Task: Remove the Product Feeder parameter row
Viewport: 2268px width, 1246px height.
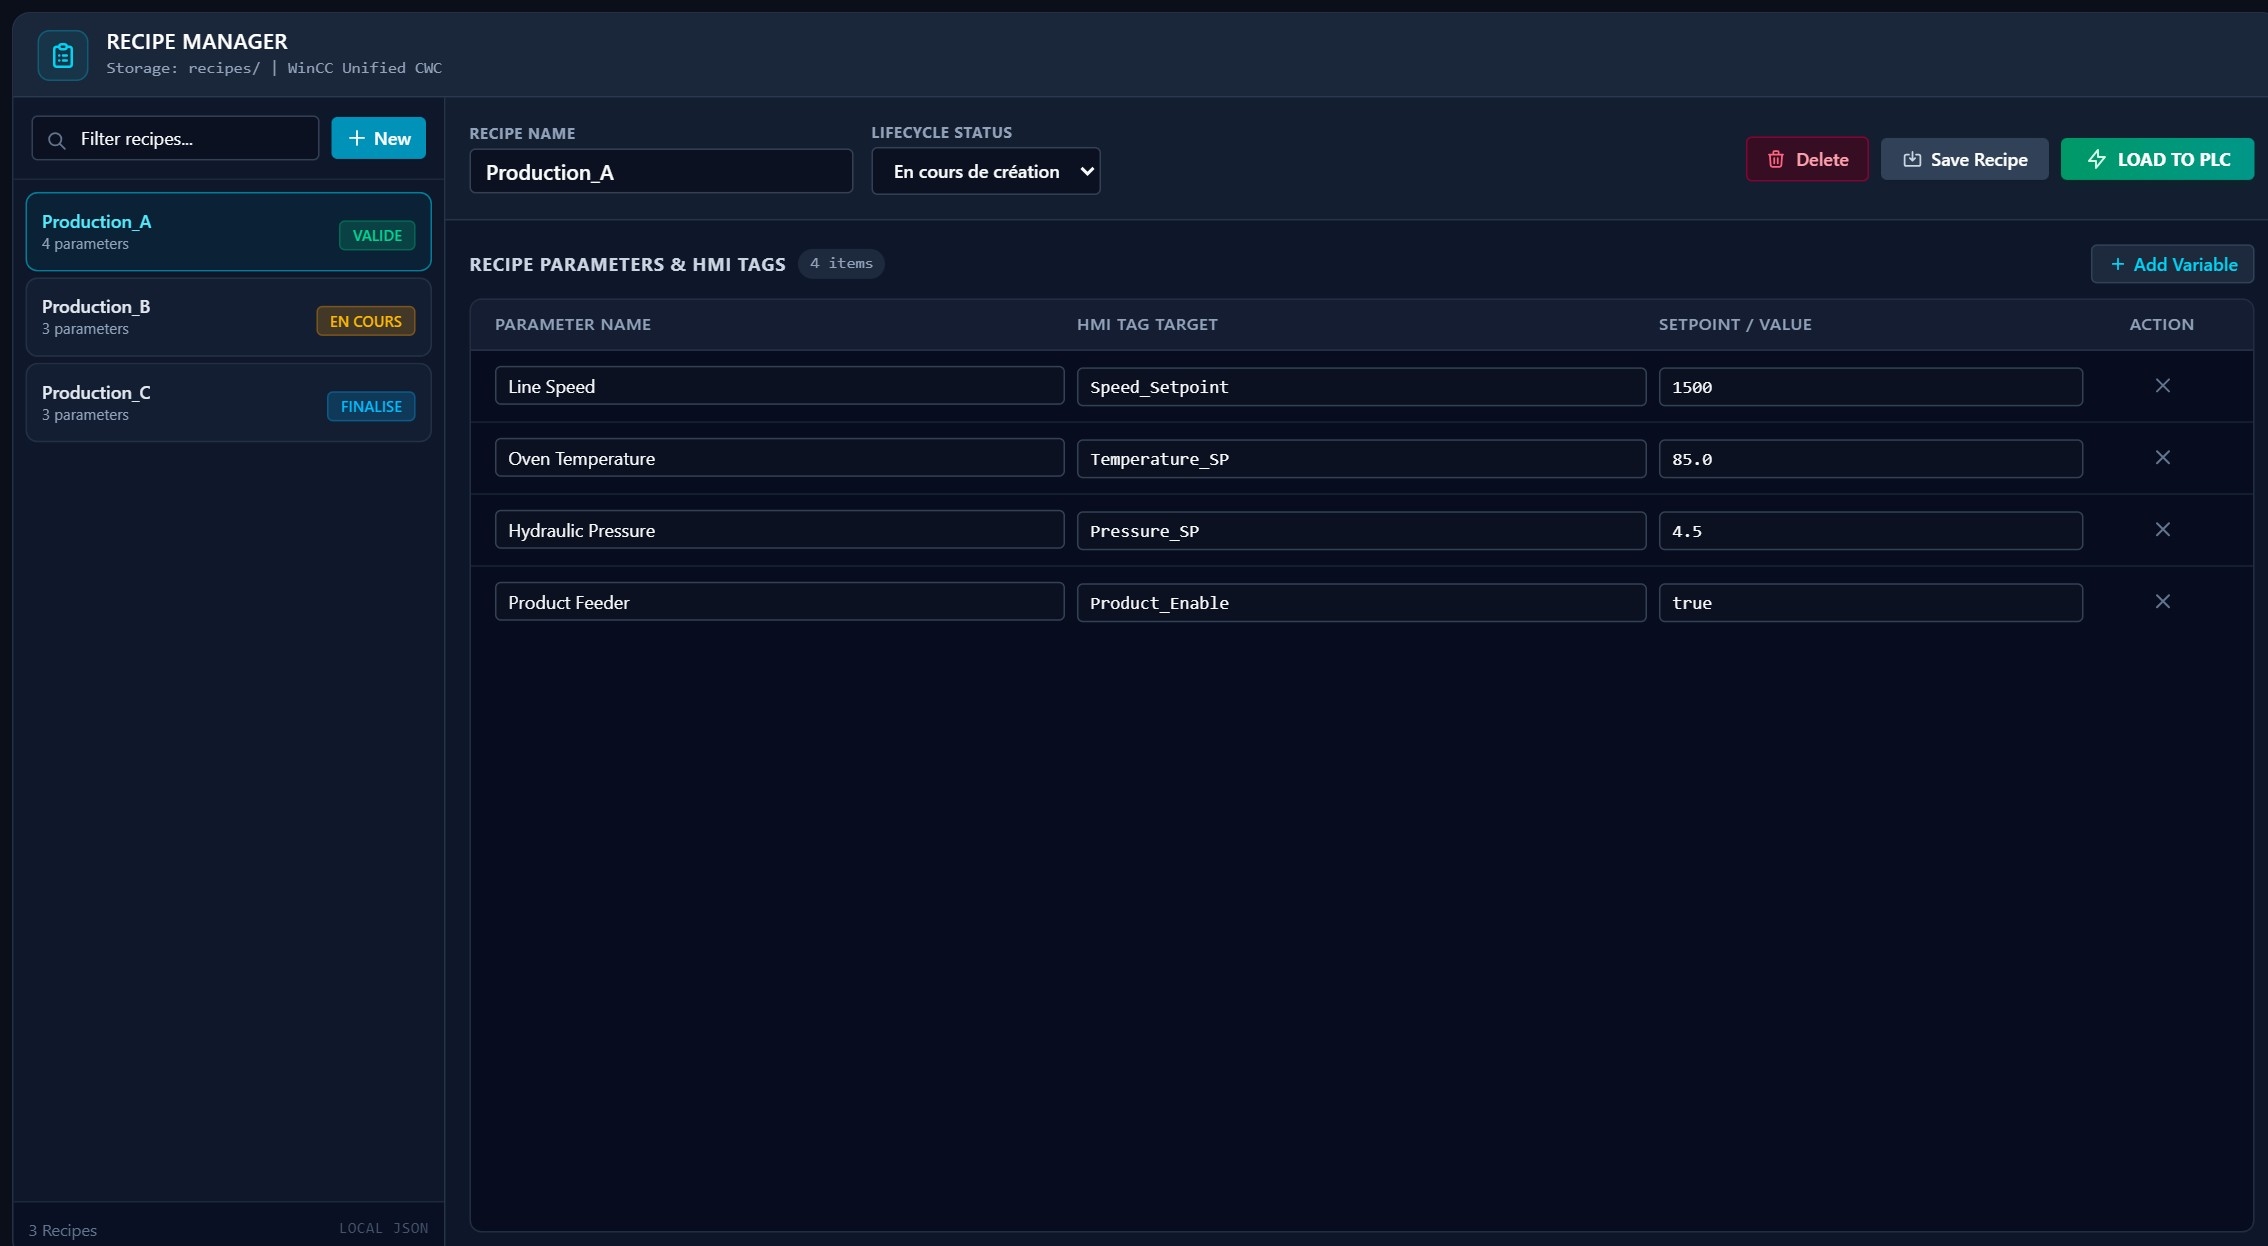Action: point(2162,602)
